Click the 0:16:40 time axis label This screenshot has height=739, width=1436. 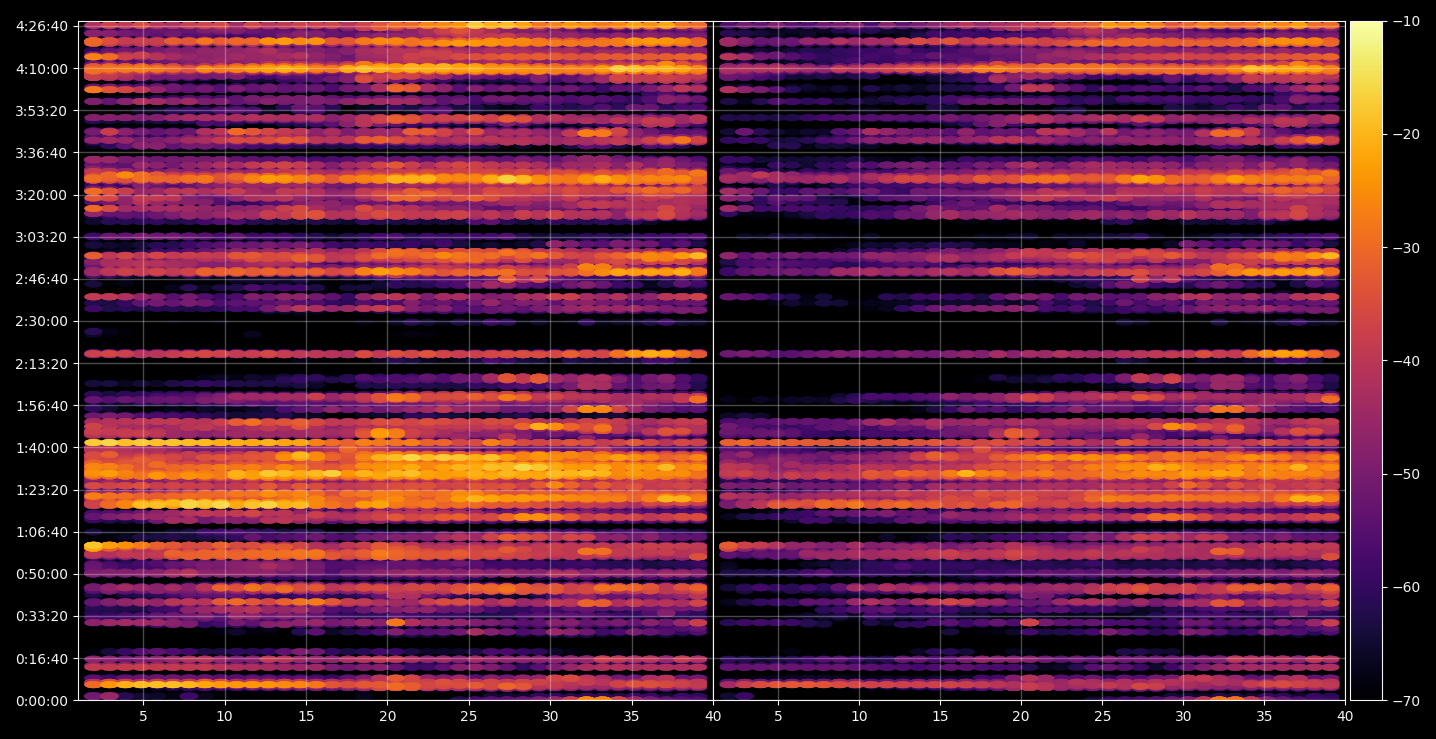coord(41,658)
